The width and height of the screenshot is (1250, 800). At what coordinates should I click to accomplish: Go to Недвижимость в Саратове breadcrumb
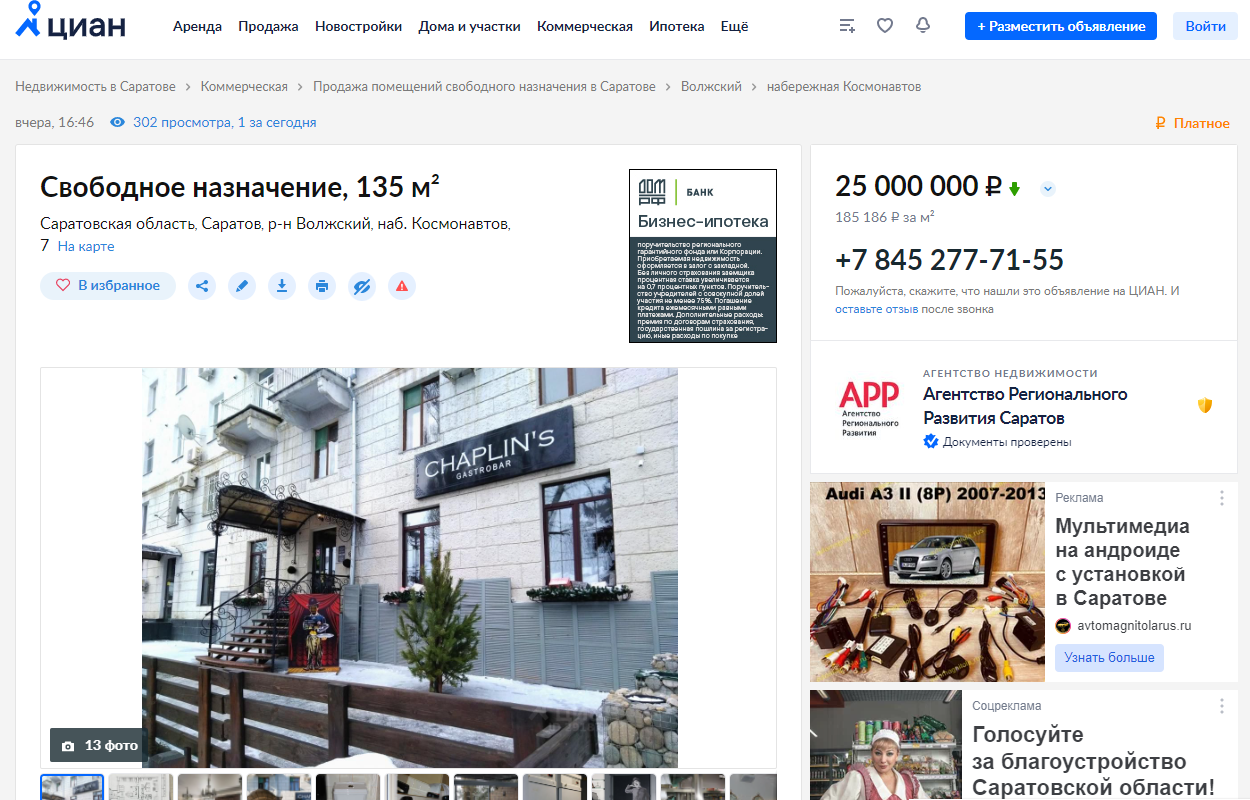(x=95, y=87)
